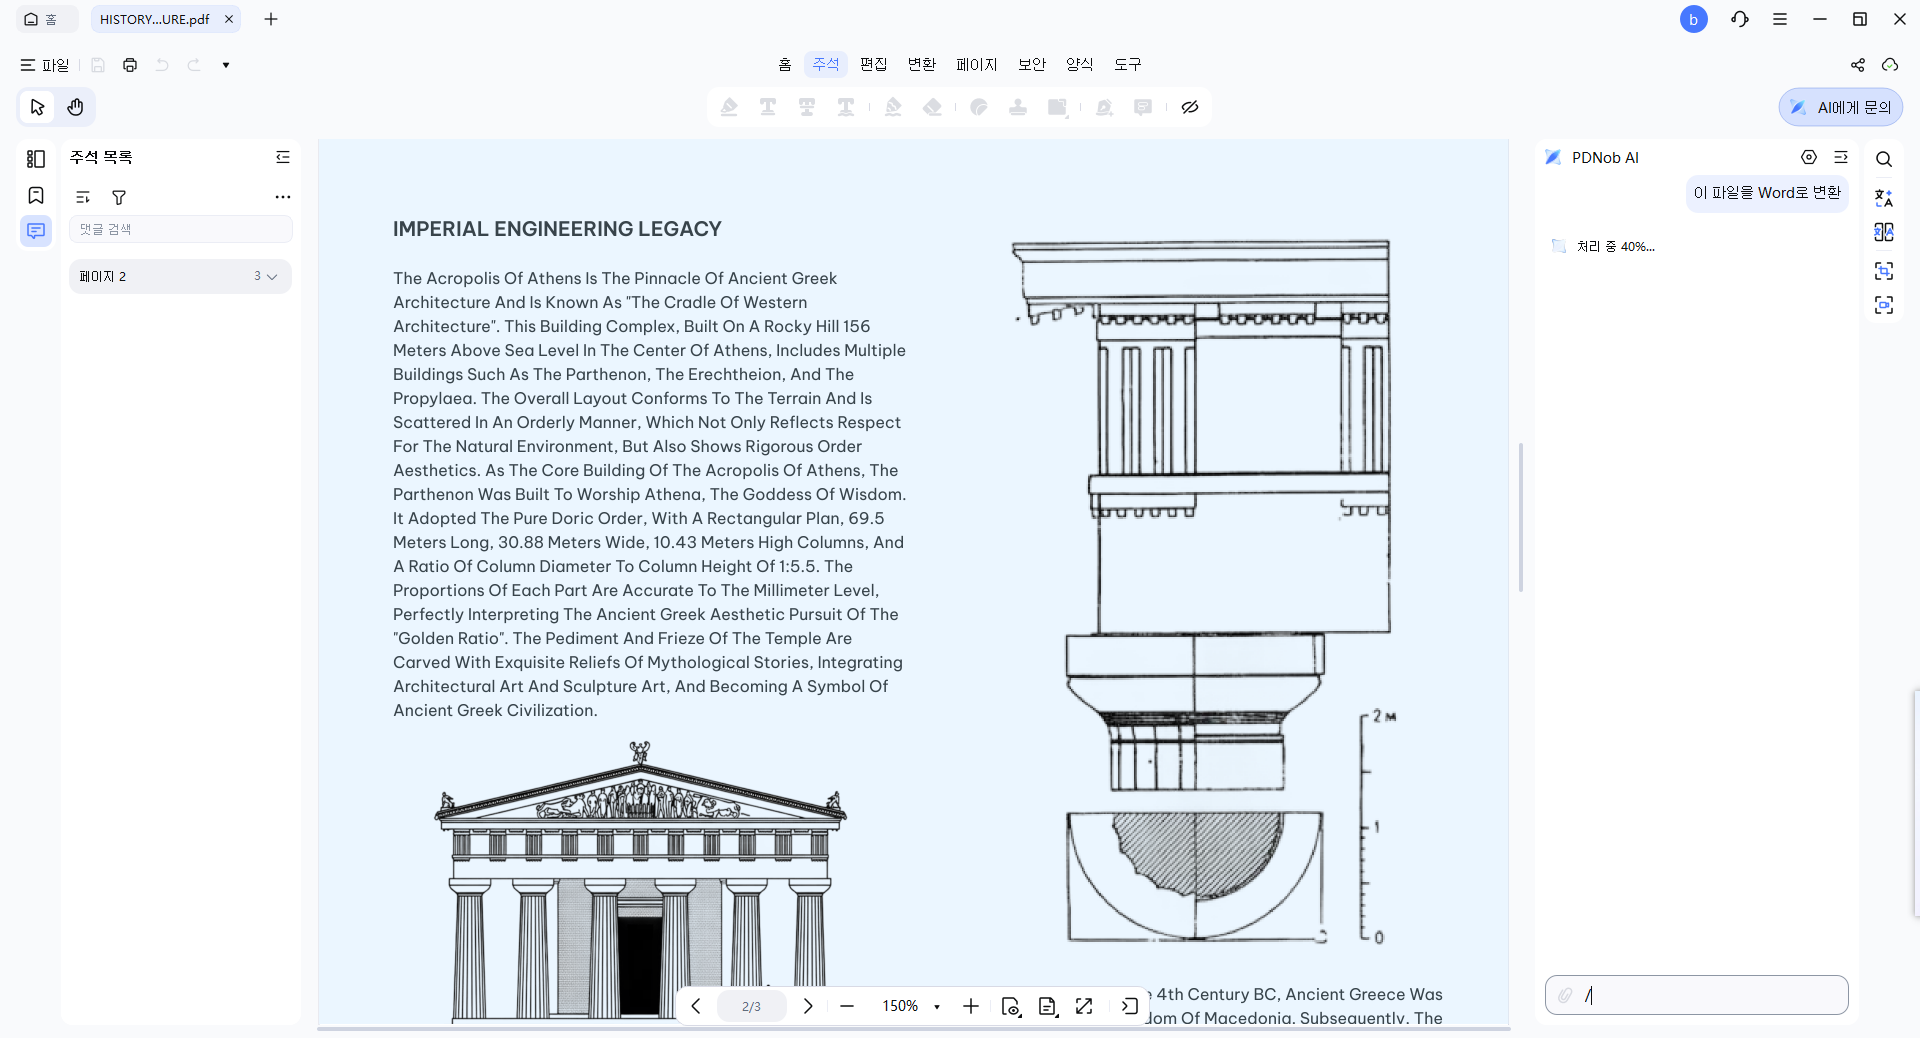Select the stamp tool
This screenshot has width=1920, height=1038.
click(x=1018, y=107)
